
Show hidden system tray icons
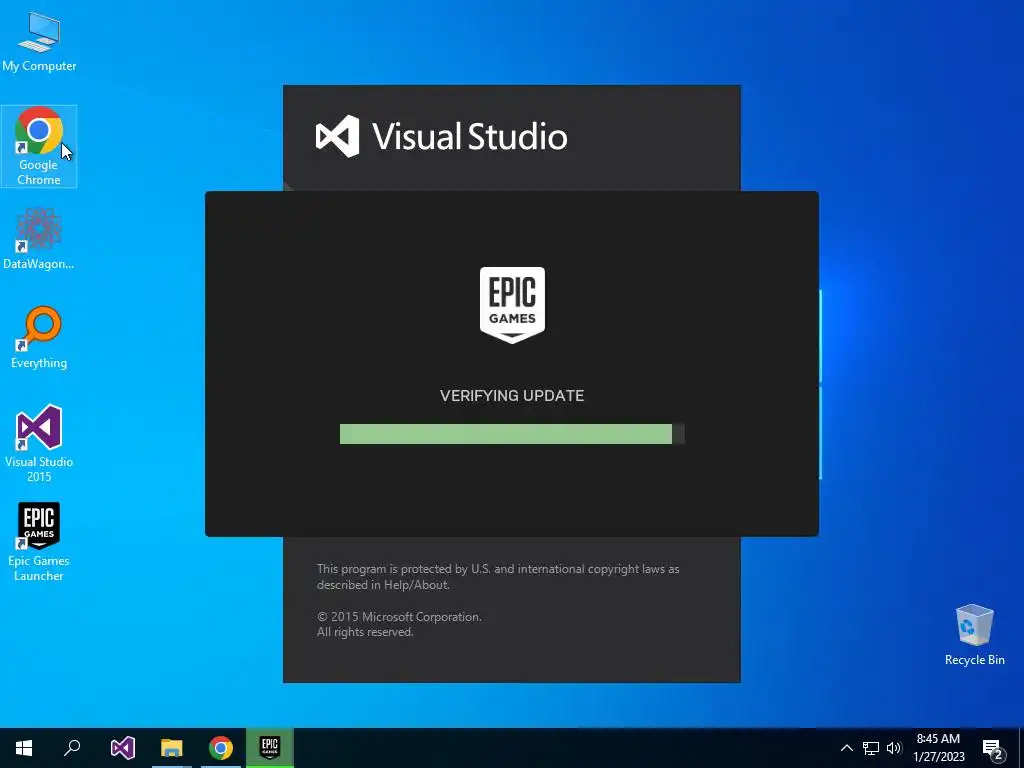click(x=846, y=748)
